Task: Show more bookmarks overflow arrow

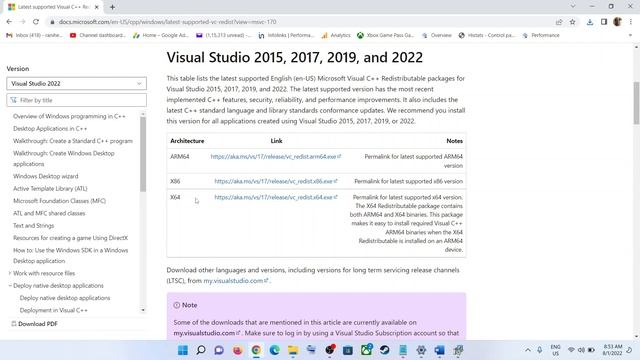Action: [x=630, y=36]
